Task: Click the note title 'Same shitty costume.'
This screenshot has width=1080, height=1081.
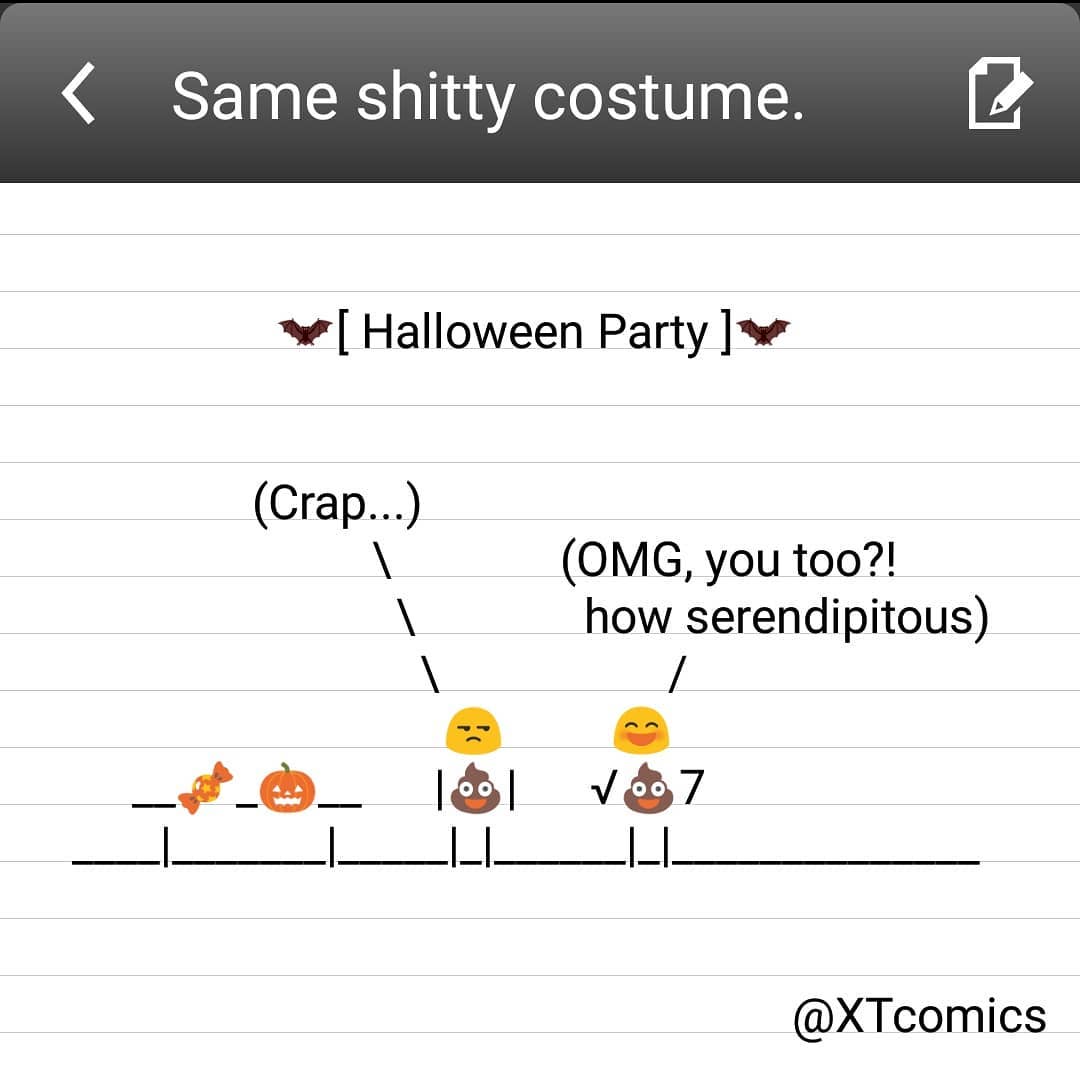Action: tap(487, 97)
